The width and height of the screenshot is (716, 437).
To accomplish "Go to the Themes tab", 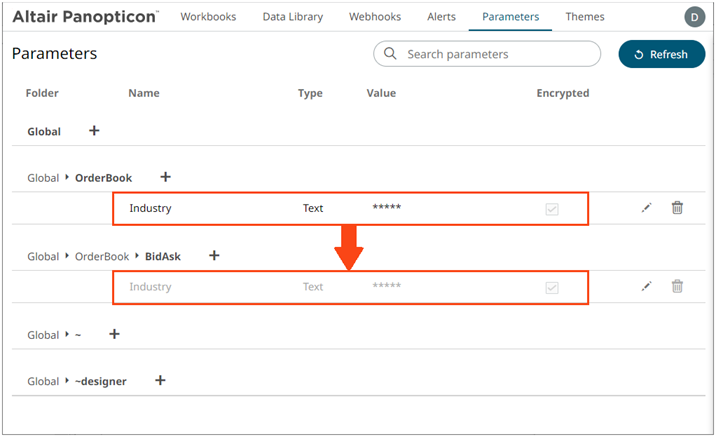I will pos(584,17).
